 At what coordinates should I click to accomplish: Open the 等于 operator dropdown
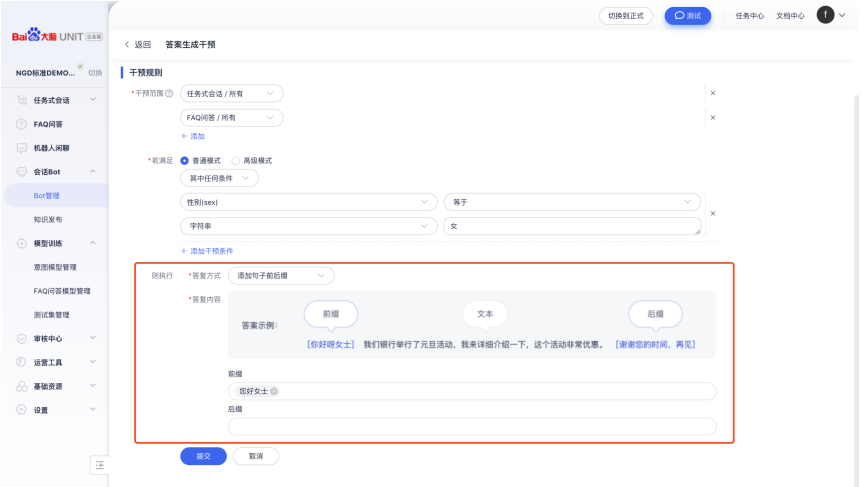click(x=572, y=202)
